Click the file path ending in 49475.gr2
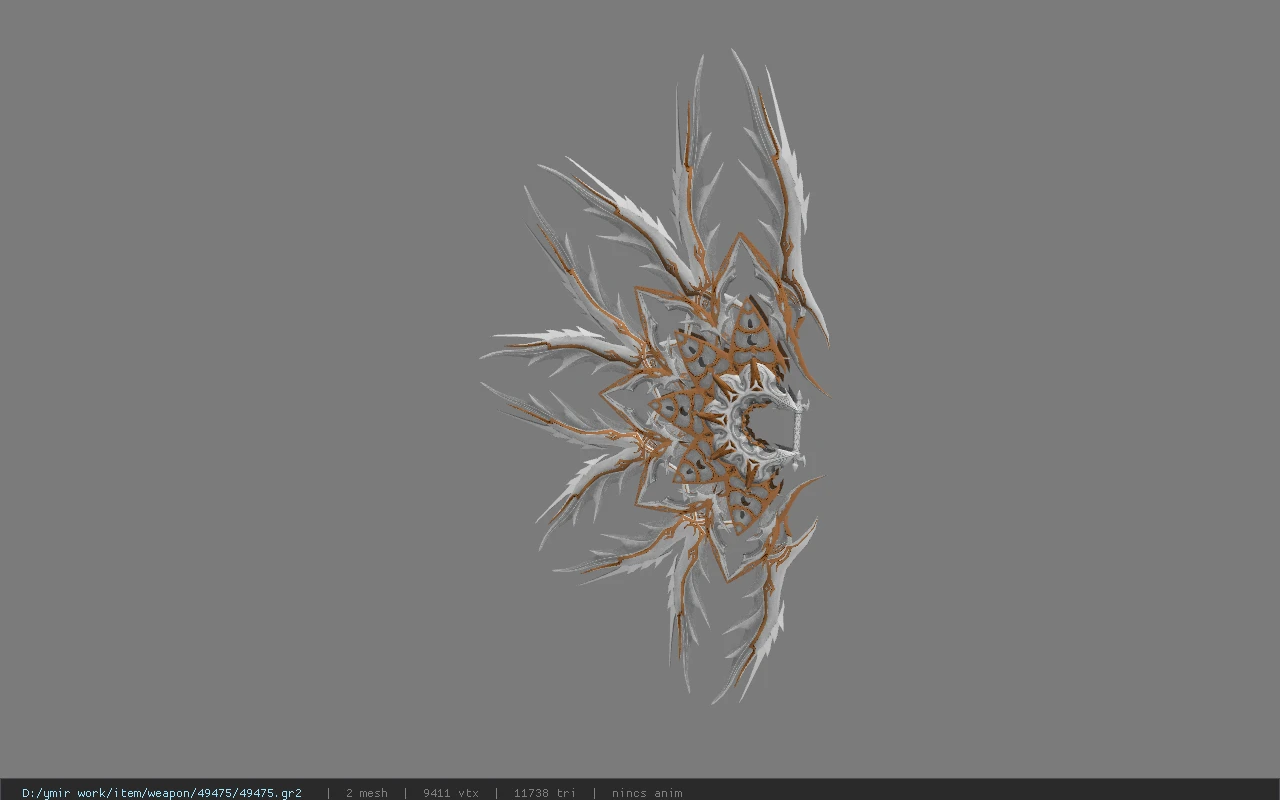Image resolution: width=1280 pixels, height=800 pixels. tap(162, 793)
